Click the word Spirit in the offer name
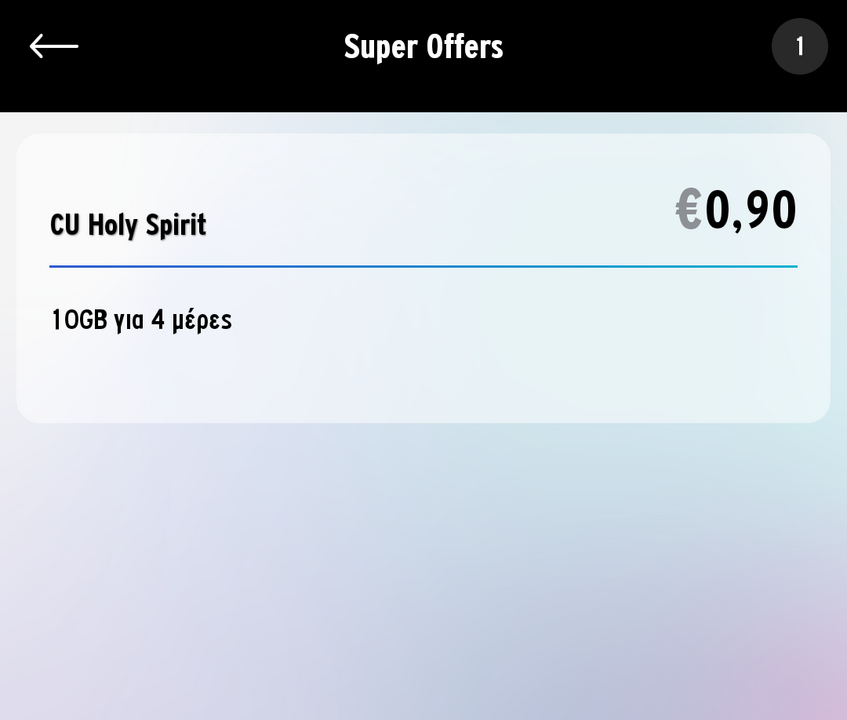This screenshot has height=720, width=847. 176,225
